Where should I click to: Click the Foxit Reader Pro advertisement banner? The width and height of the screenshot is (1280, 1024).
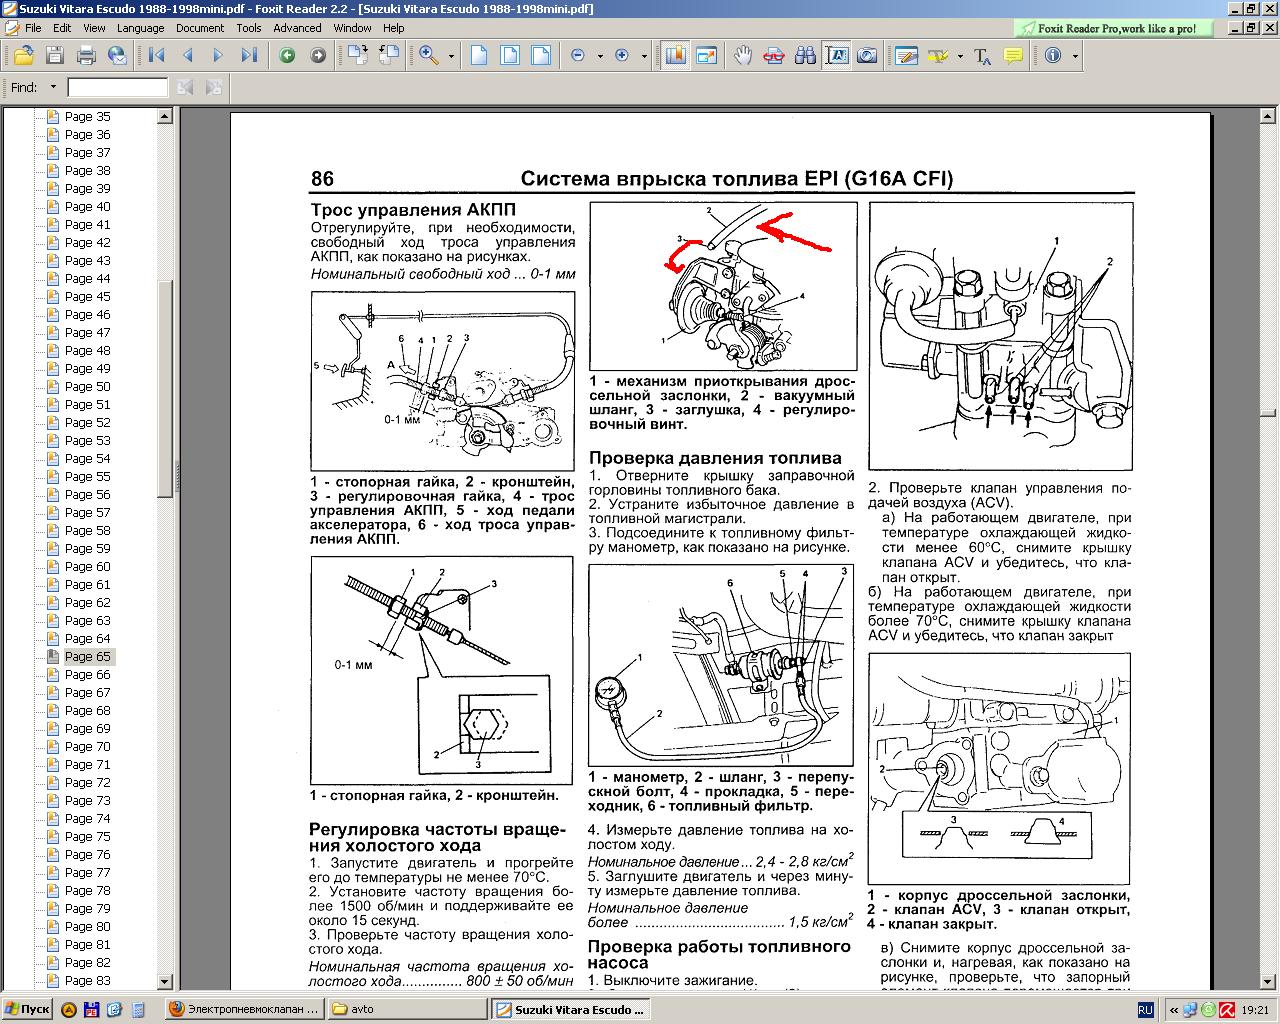tap(1115, 28)
